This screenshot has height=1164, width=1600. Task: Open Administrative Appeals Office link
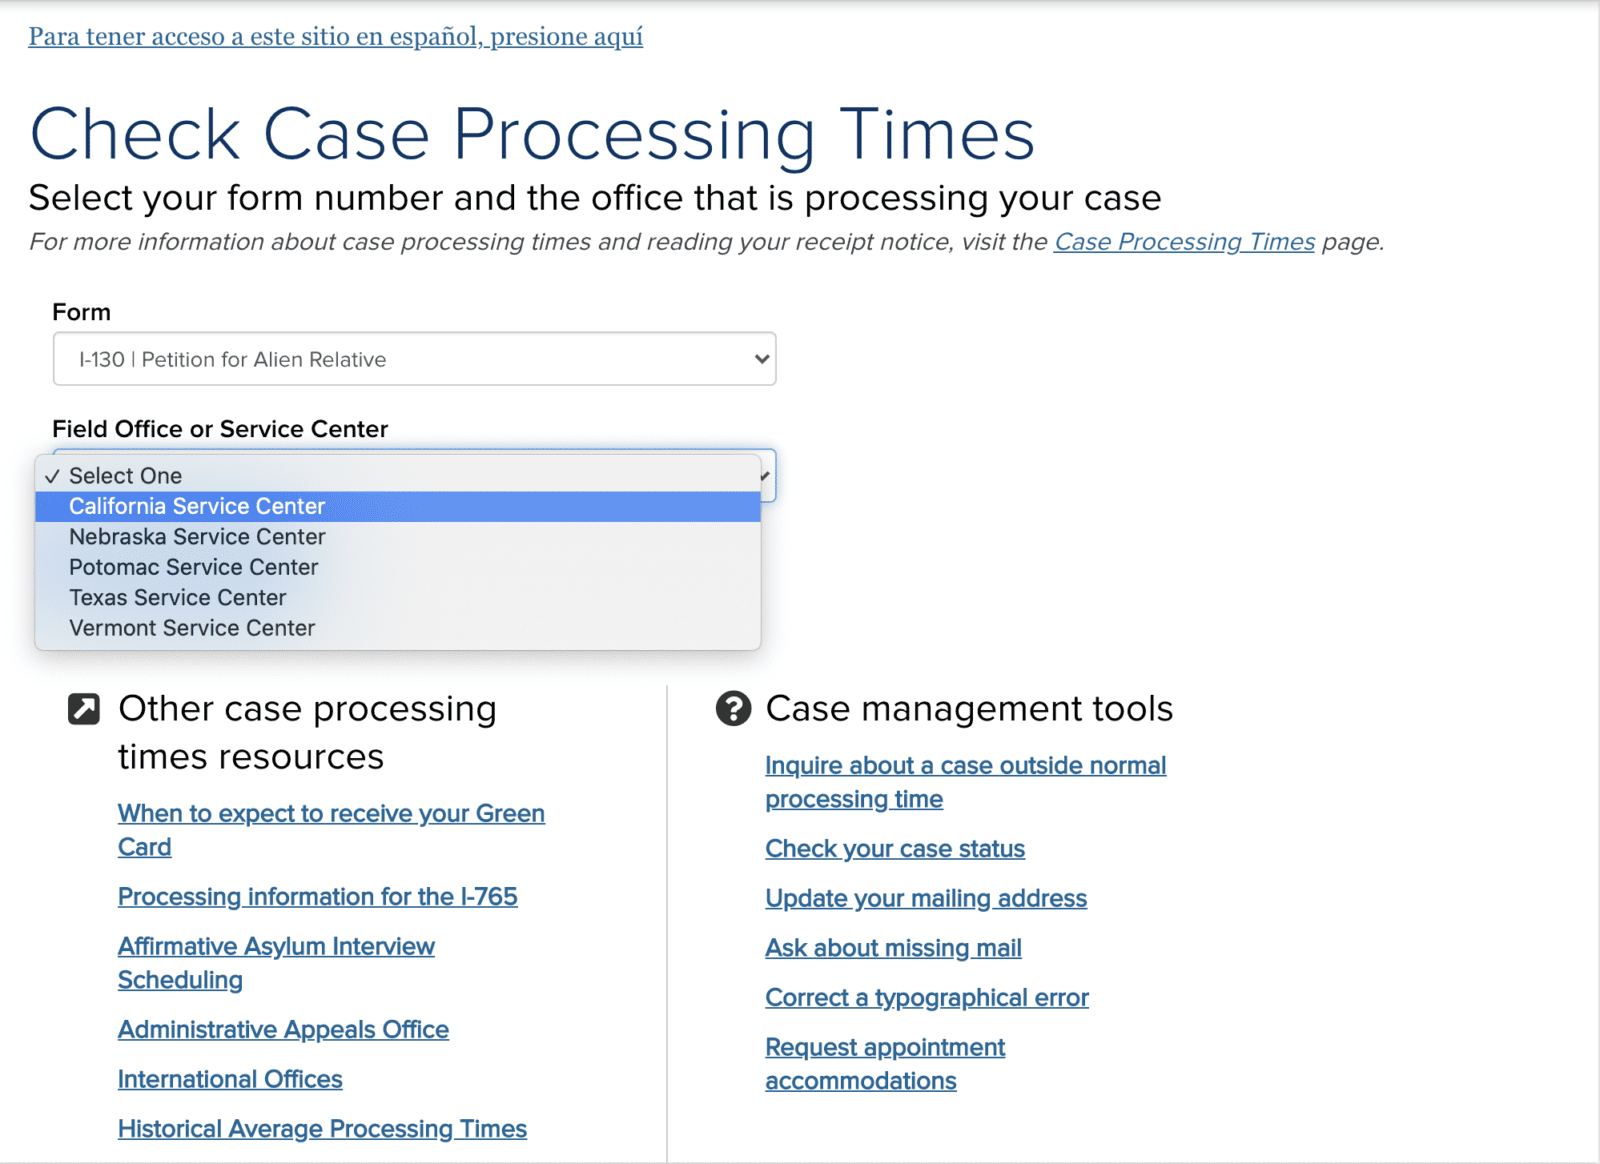point(283,1030)
